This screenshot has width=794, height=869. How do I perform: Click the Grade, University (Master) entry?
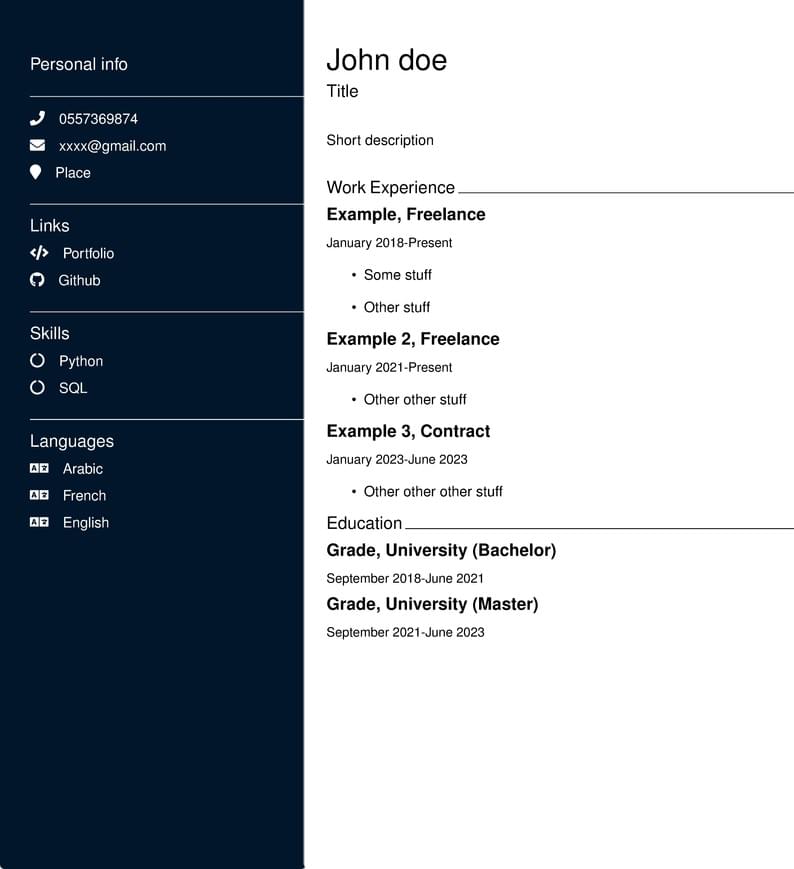click(432, 604)
